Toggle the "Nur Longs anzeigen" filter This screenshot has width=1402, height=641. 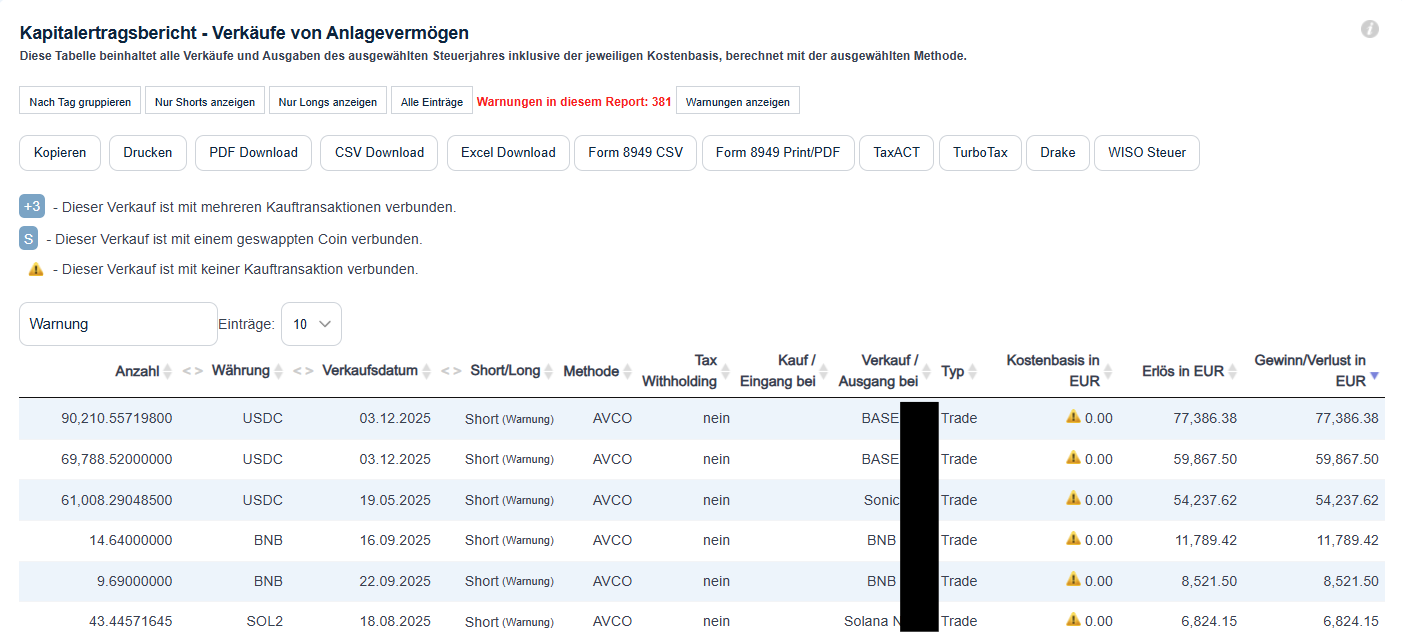pos(327,100)
